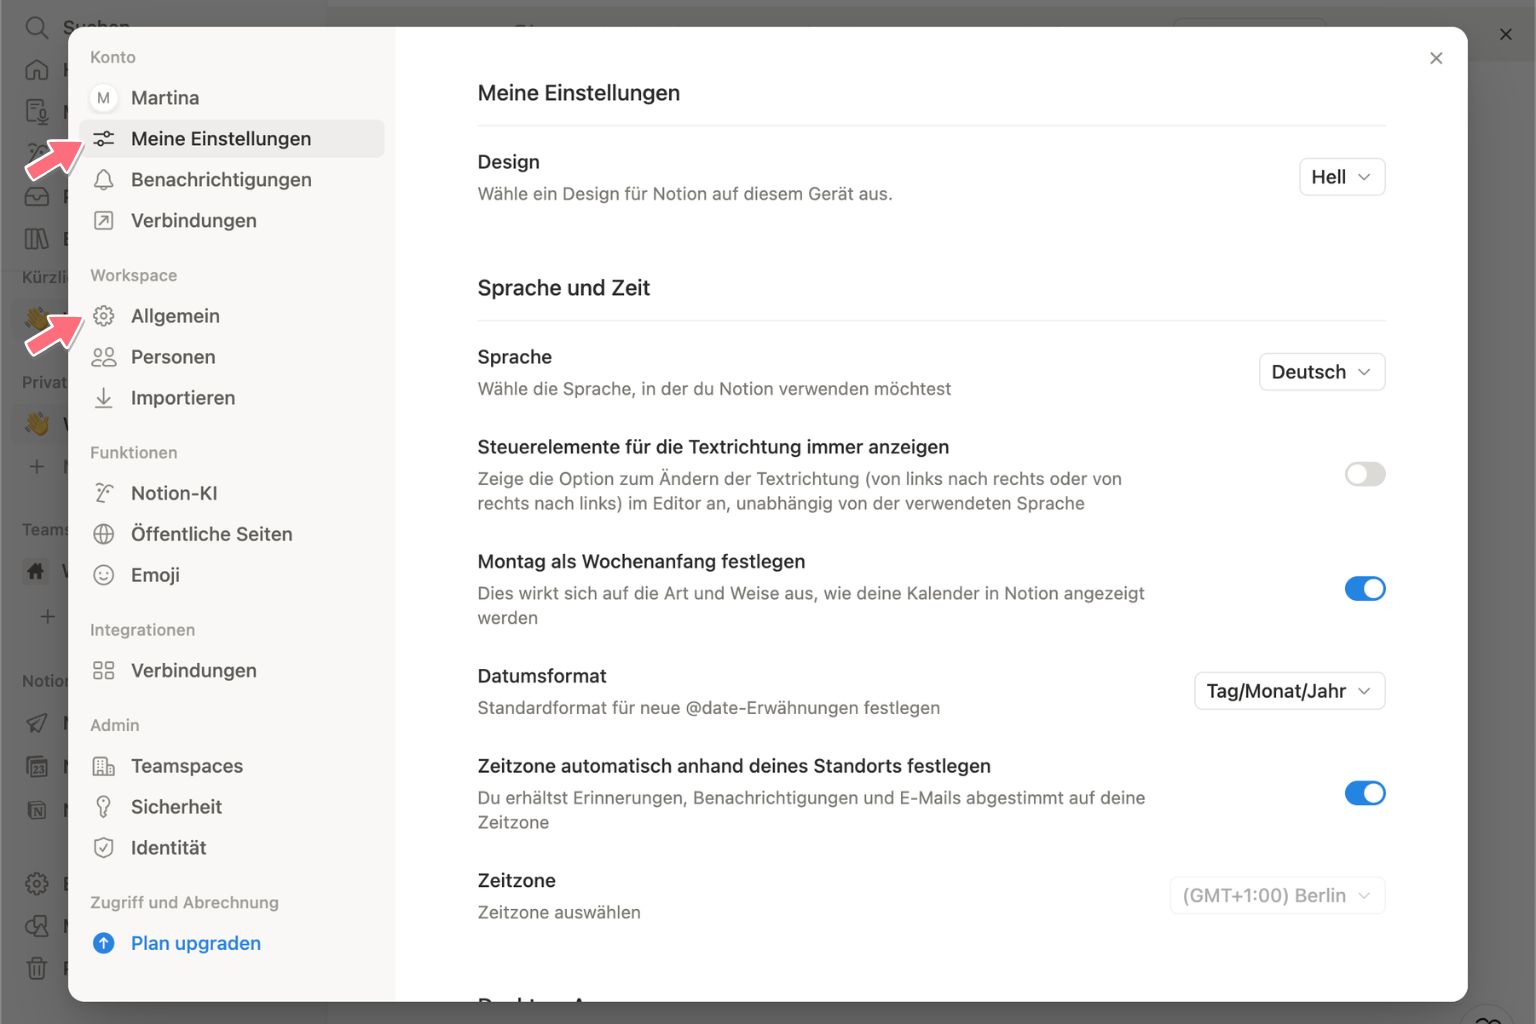1536x1024 pixels.
Task: Enable Steuerelemente für die Textrichtung anzeigen
Action: point(1364,474)
